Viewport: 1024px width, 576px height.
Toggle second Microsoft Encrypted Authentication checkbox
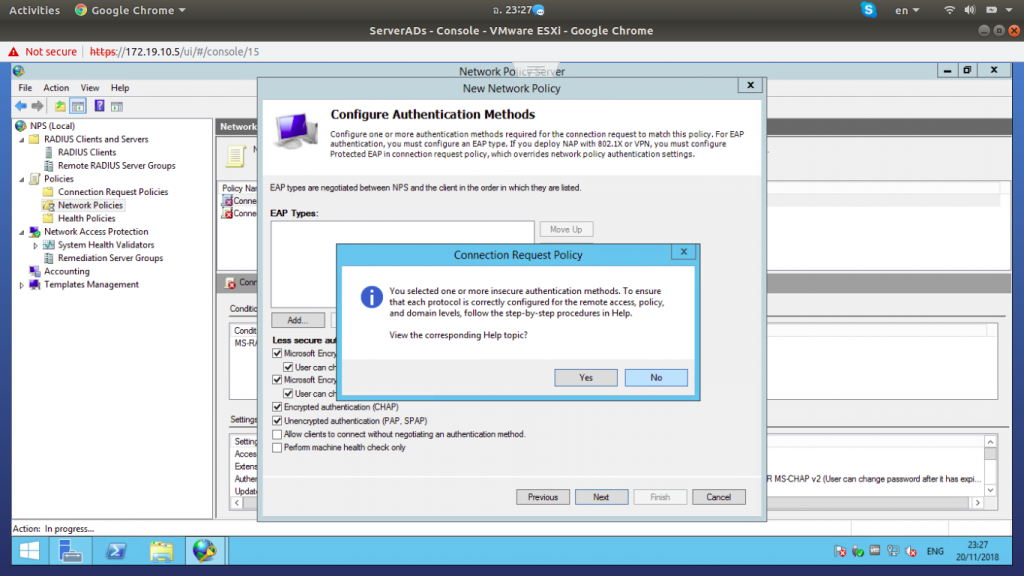point(277,379)
